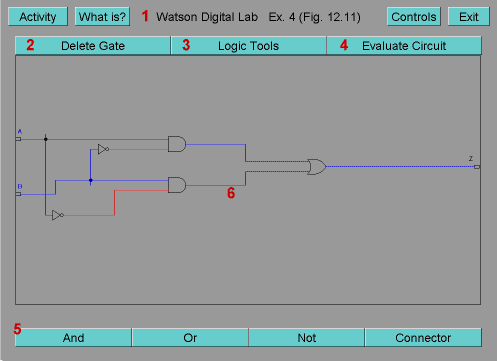Run Evaluate Circuit
This screenshot has height=361, width=497.
pos(404,46)
